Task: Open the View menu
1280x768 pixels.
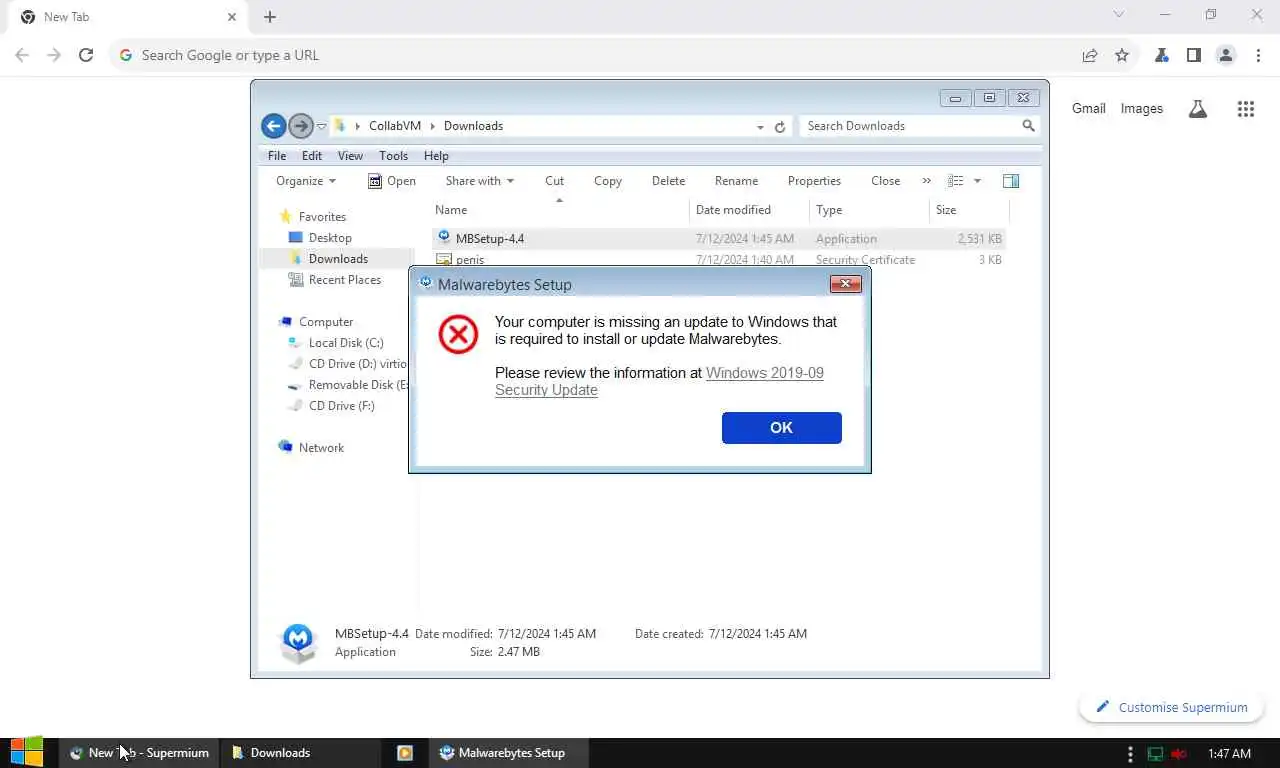Action: (x=350, y=156)
